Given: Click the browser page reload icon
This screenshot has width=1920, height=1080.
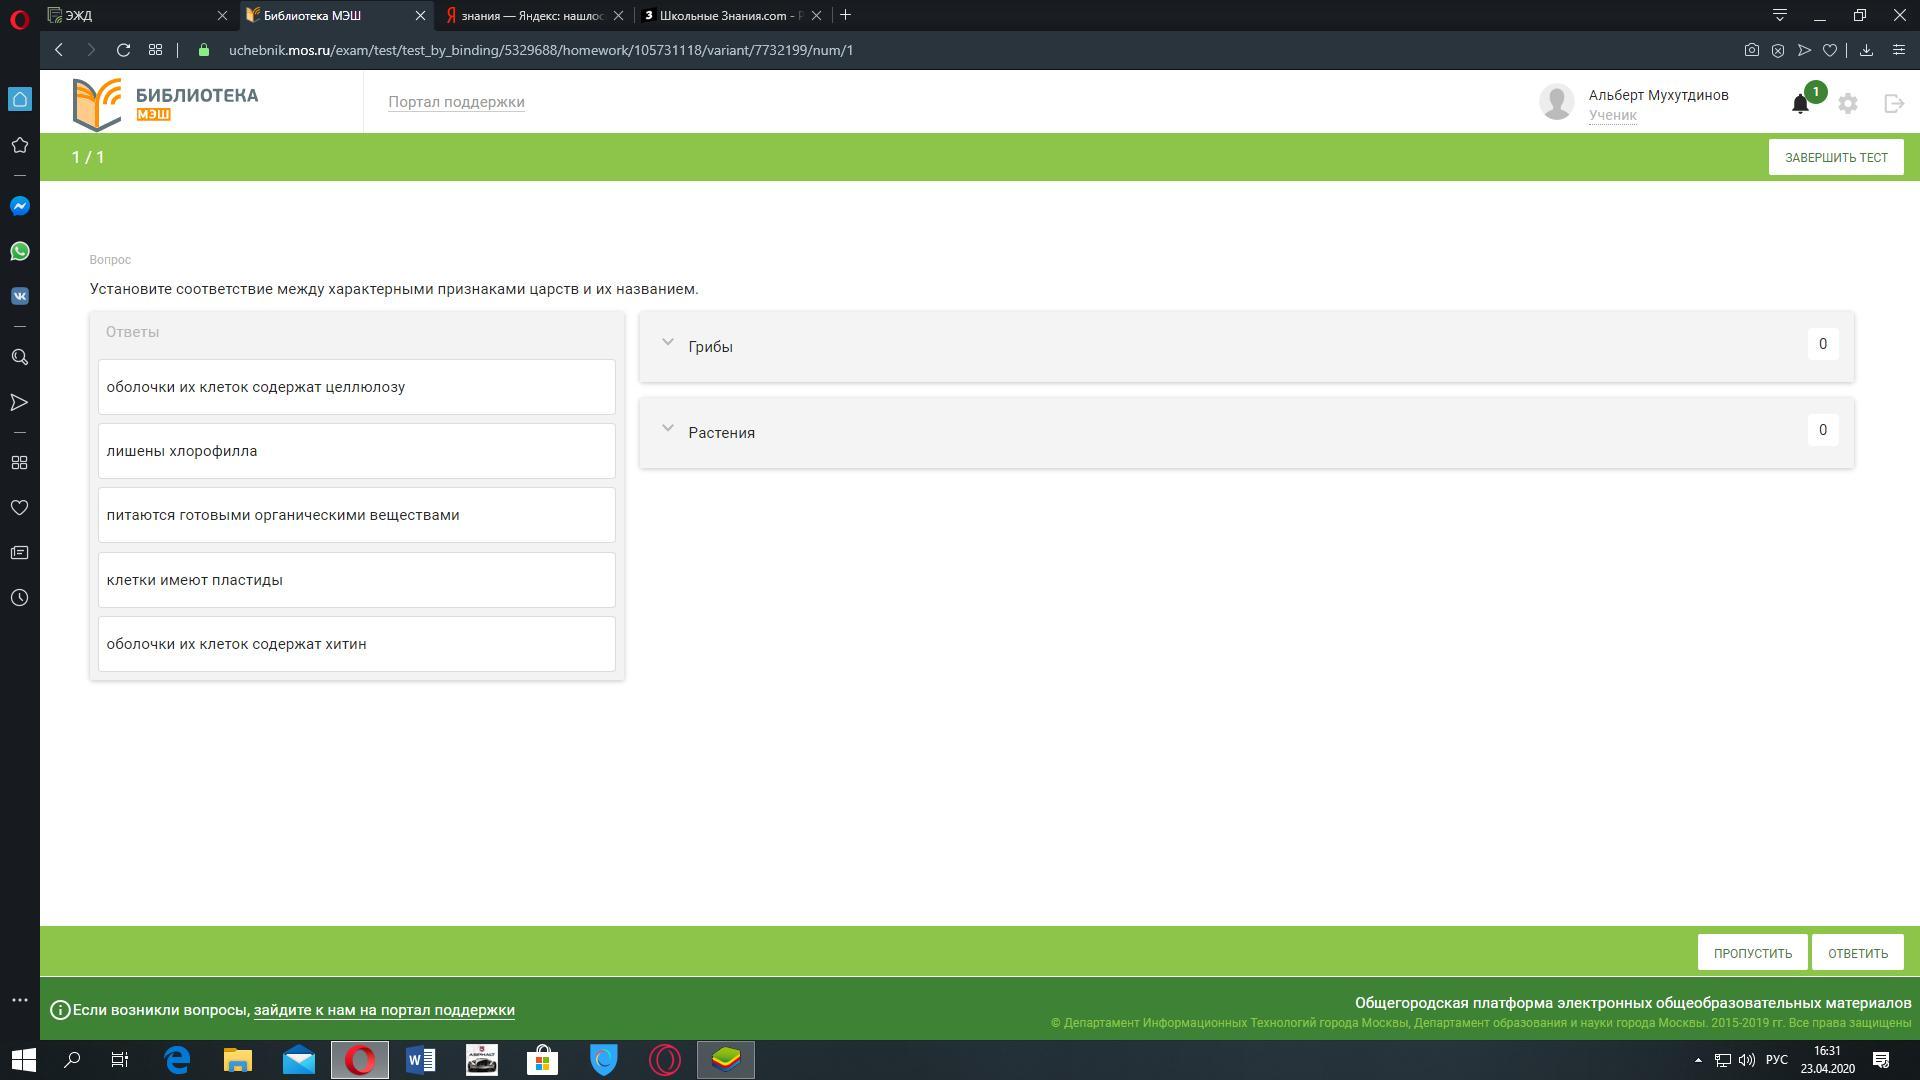Looking at the screenshot, I should click(x=123, y=50).
